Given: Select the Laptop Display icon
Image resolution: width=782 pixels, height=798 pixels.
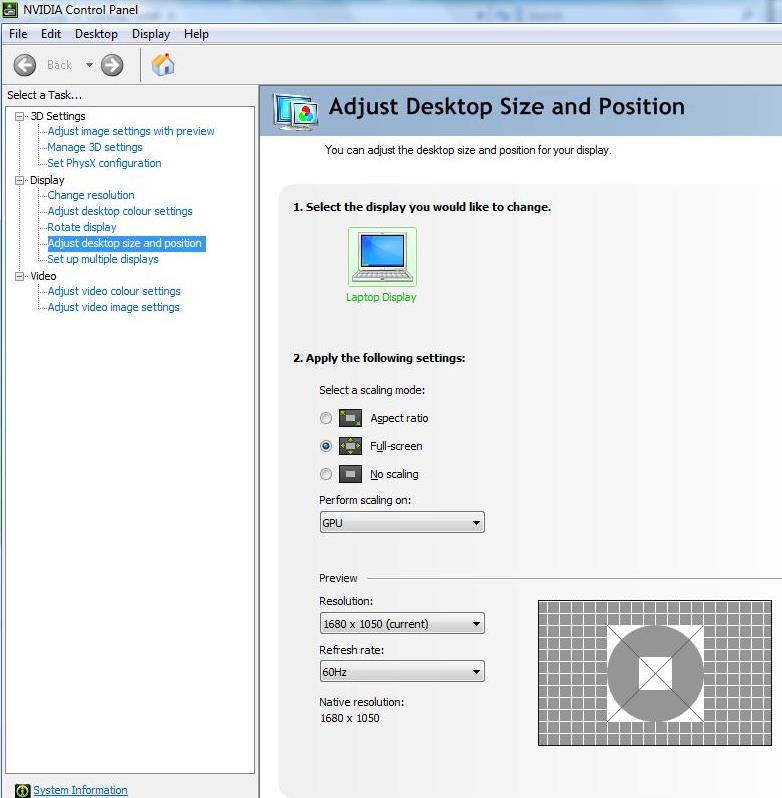Looking at the screenshot, I should coord(382,257).
